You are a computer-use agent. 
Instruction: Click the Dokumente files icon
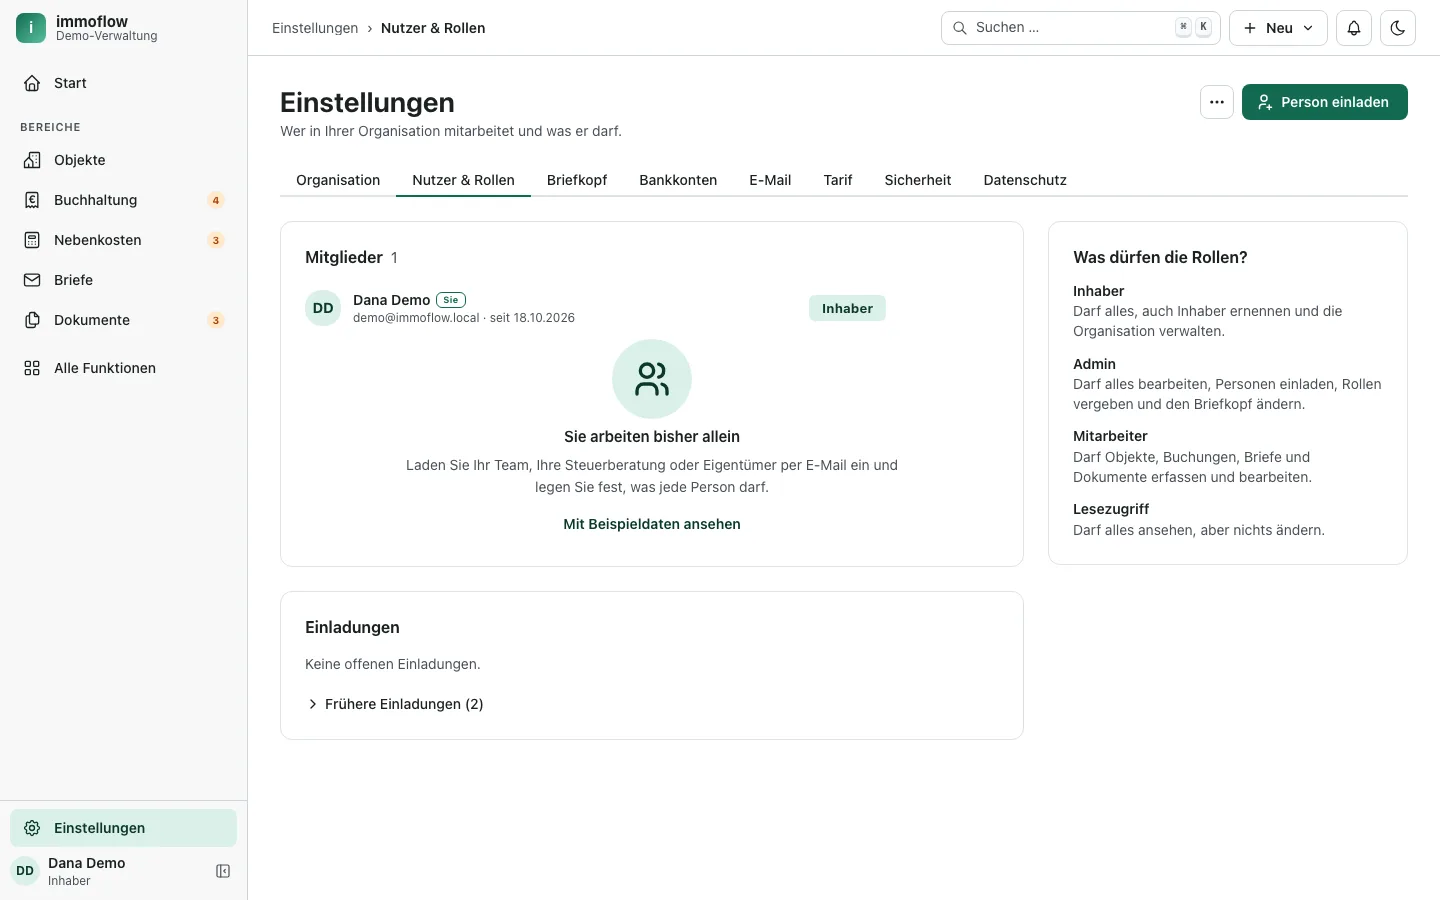click(32, 320)
